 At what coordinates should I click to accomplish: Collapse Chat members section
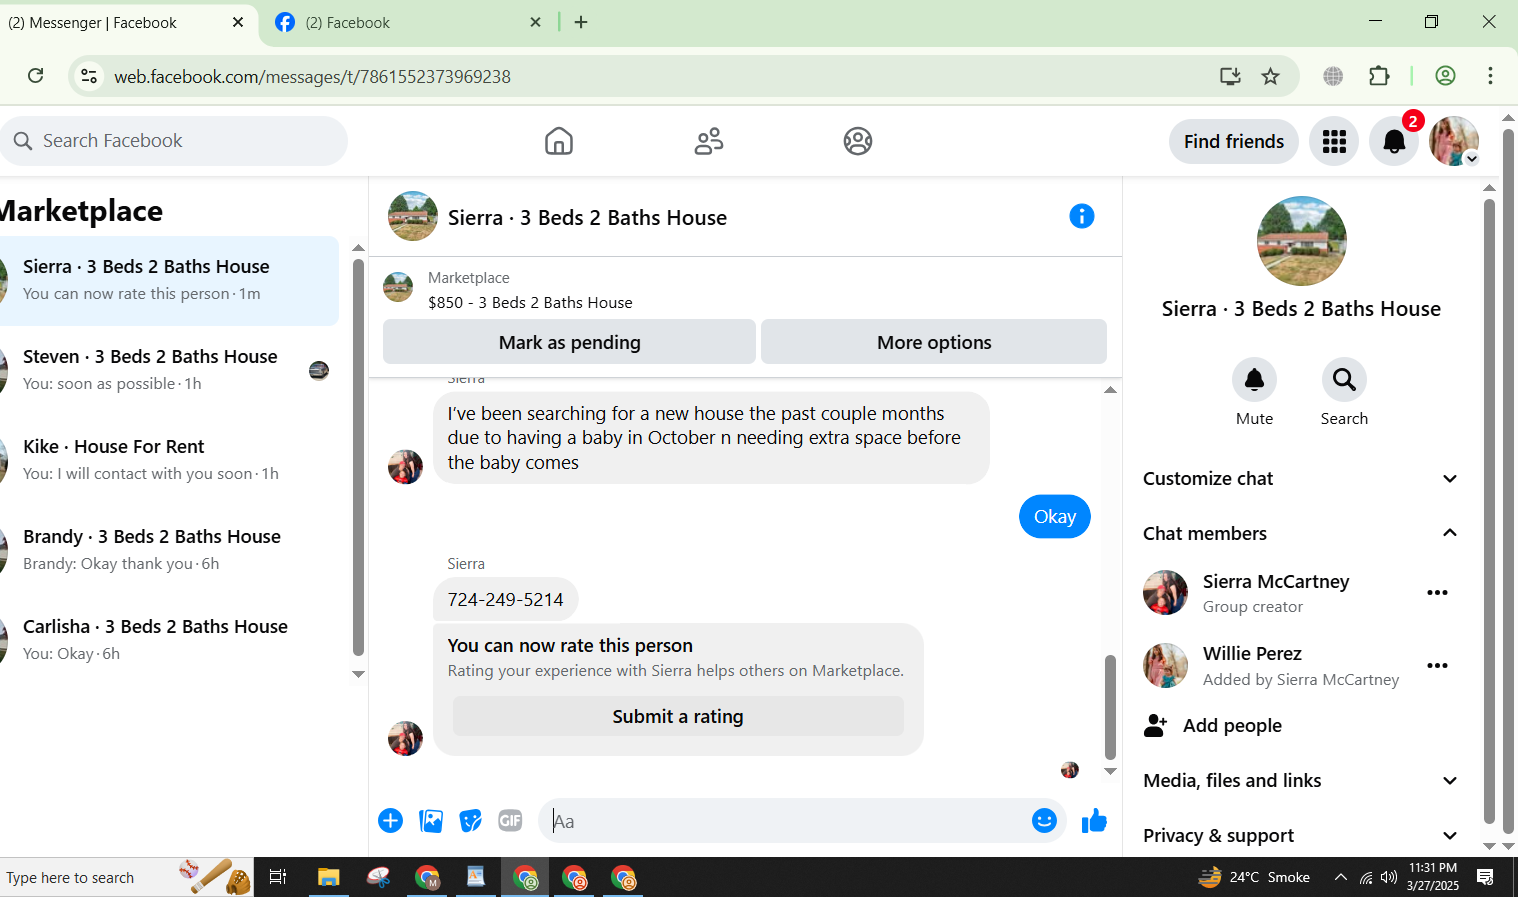click(1300, 534)
